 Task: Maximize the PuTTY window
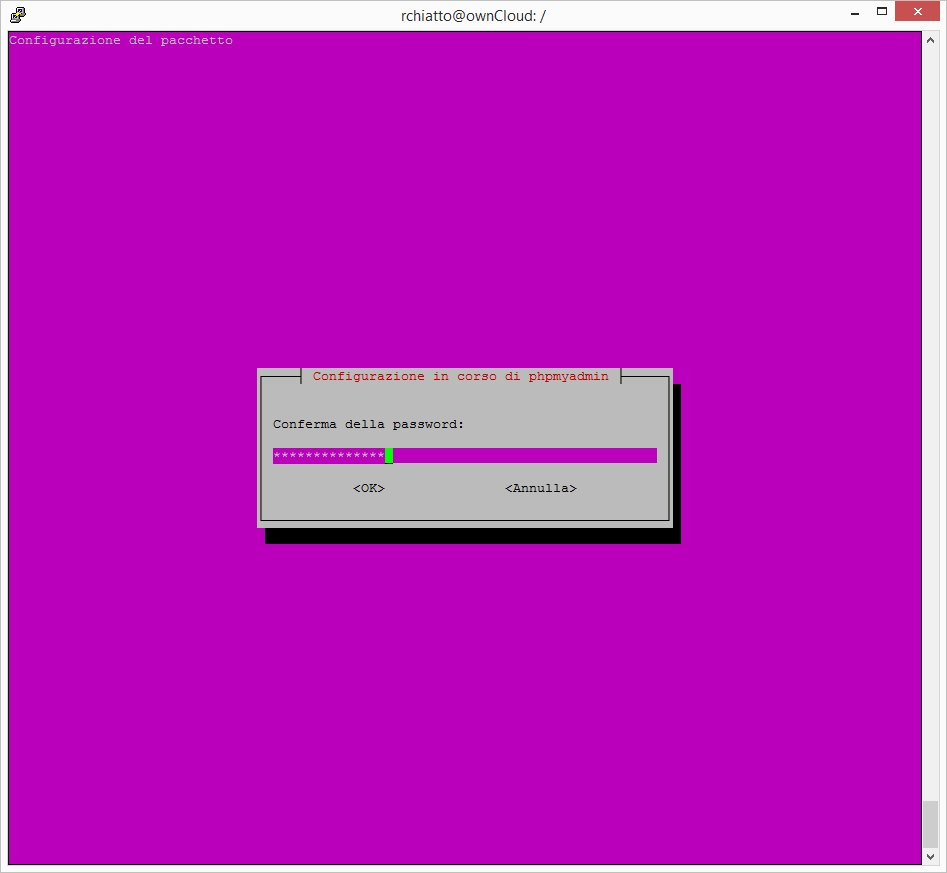[x=882, y=11]
